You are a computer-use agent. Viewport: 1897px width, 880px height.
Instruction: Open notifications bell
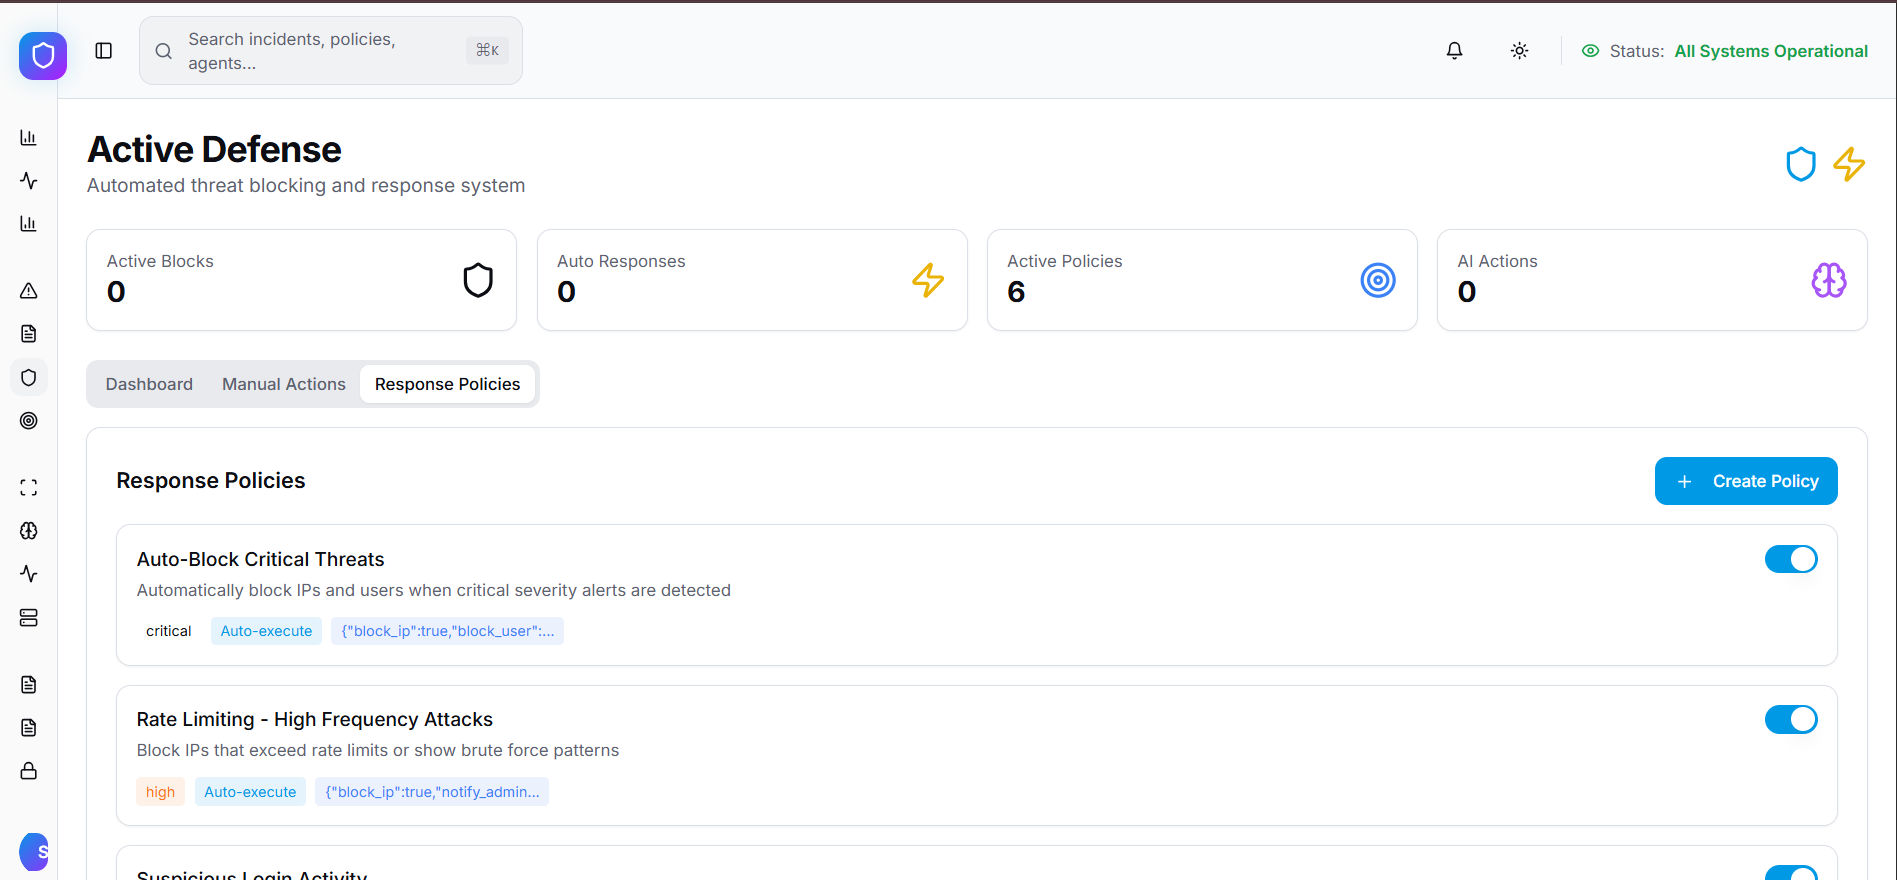tap(1455, 51)
